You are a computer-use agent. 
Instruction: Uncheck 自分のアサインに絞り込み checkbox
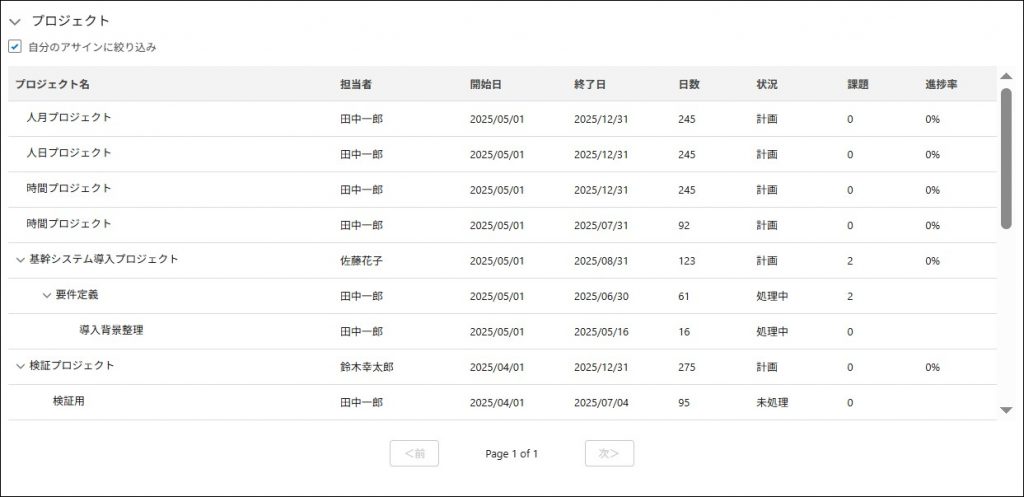pos(14,47)
